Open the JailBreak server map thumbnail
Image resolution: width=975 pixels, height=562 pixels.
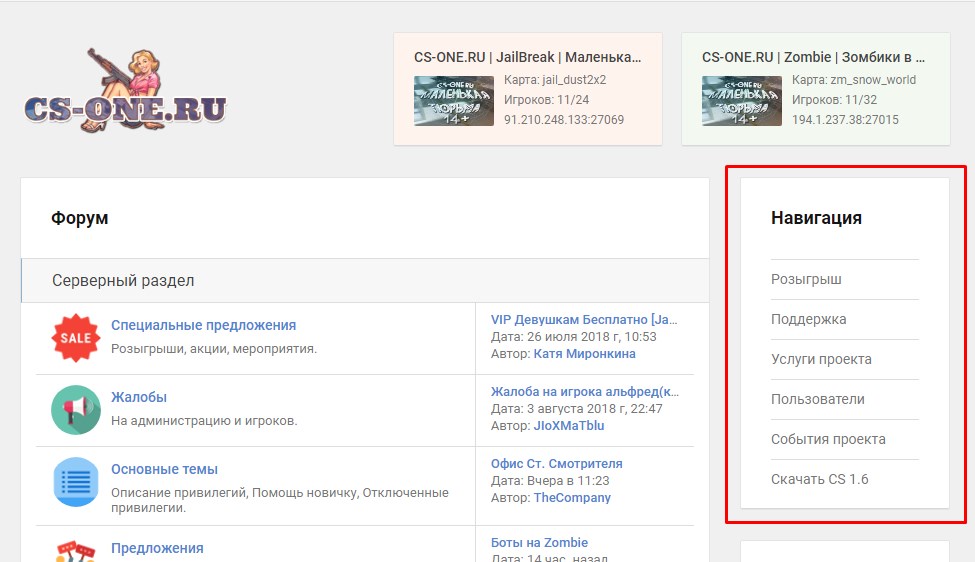[x=454, y=101]
